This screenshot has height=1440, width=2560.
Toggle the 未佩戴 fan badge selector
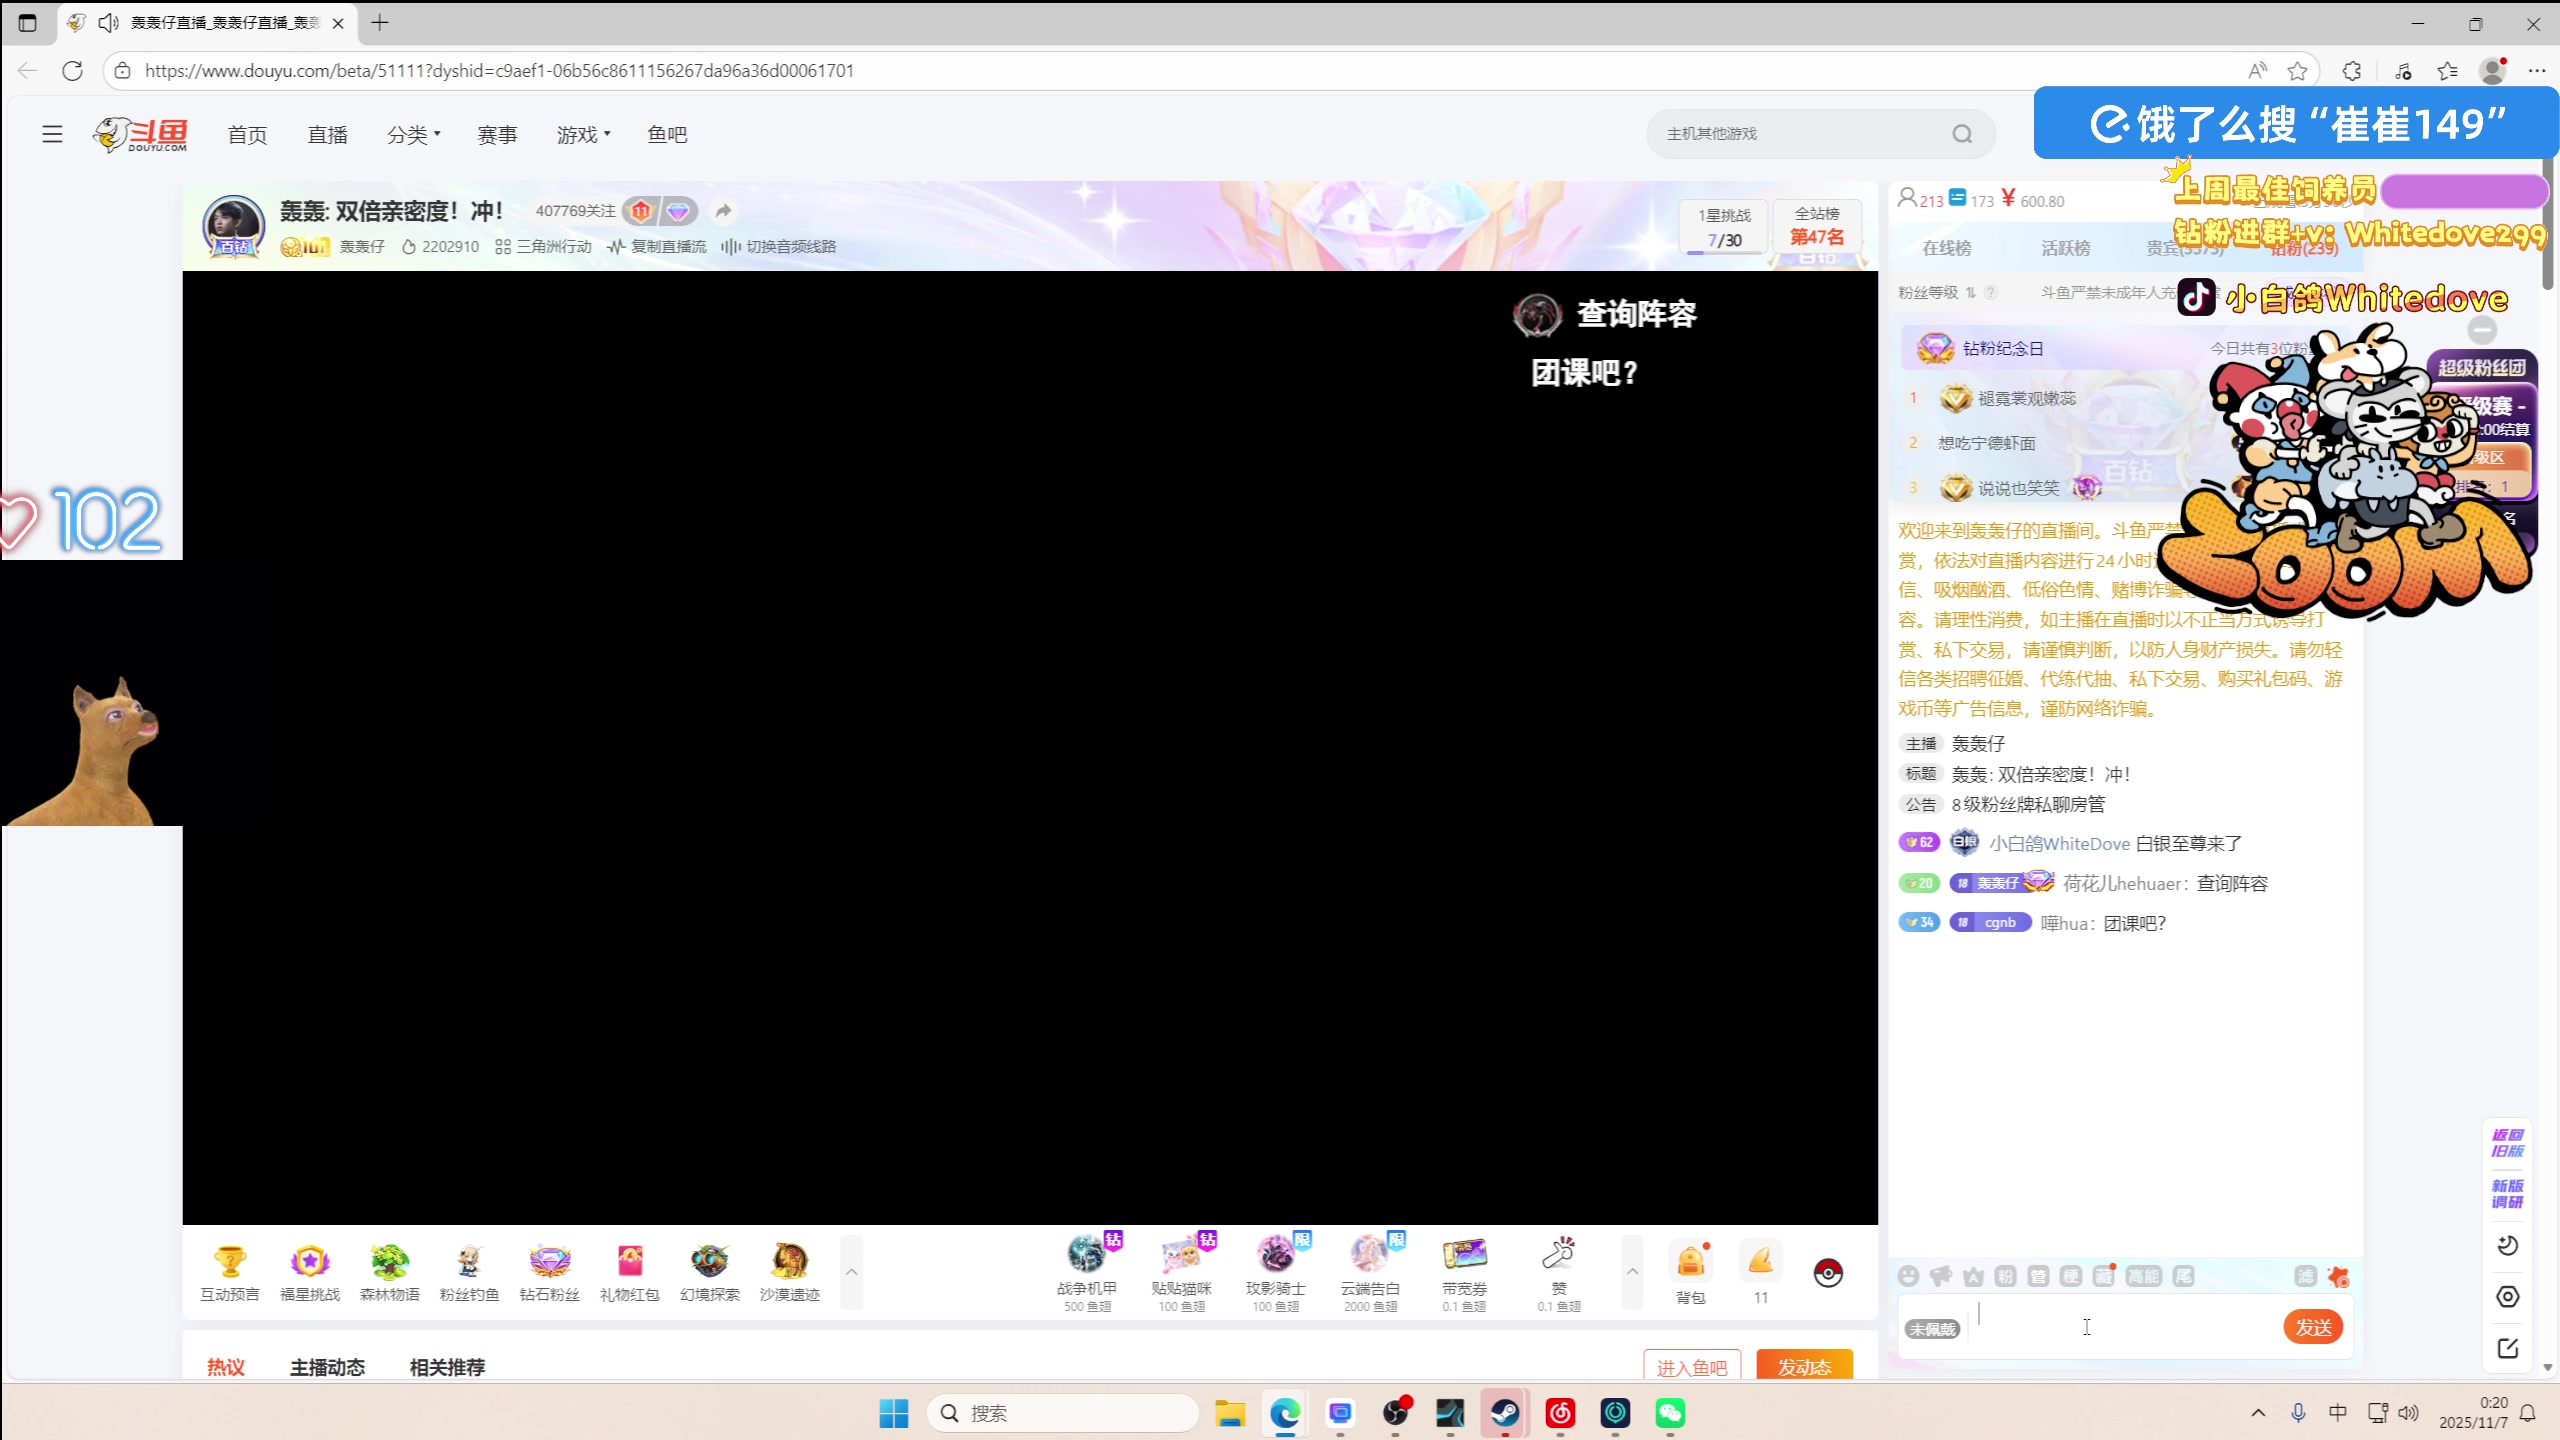(x=1932, y=1329)
